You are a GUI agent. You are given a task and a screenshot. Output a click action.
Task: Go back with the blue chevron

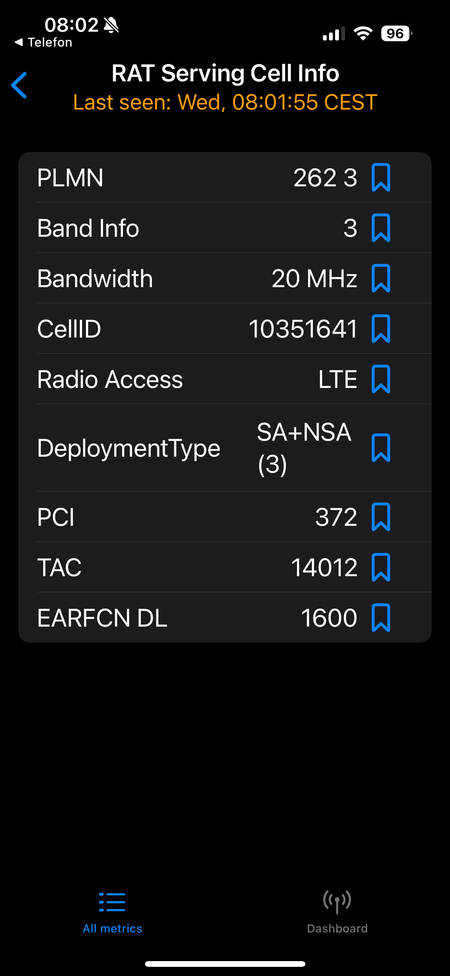(x=19, y=85)
